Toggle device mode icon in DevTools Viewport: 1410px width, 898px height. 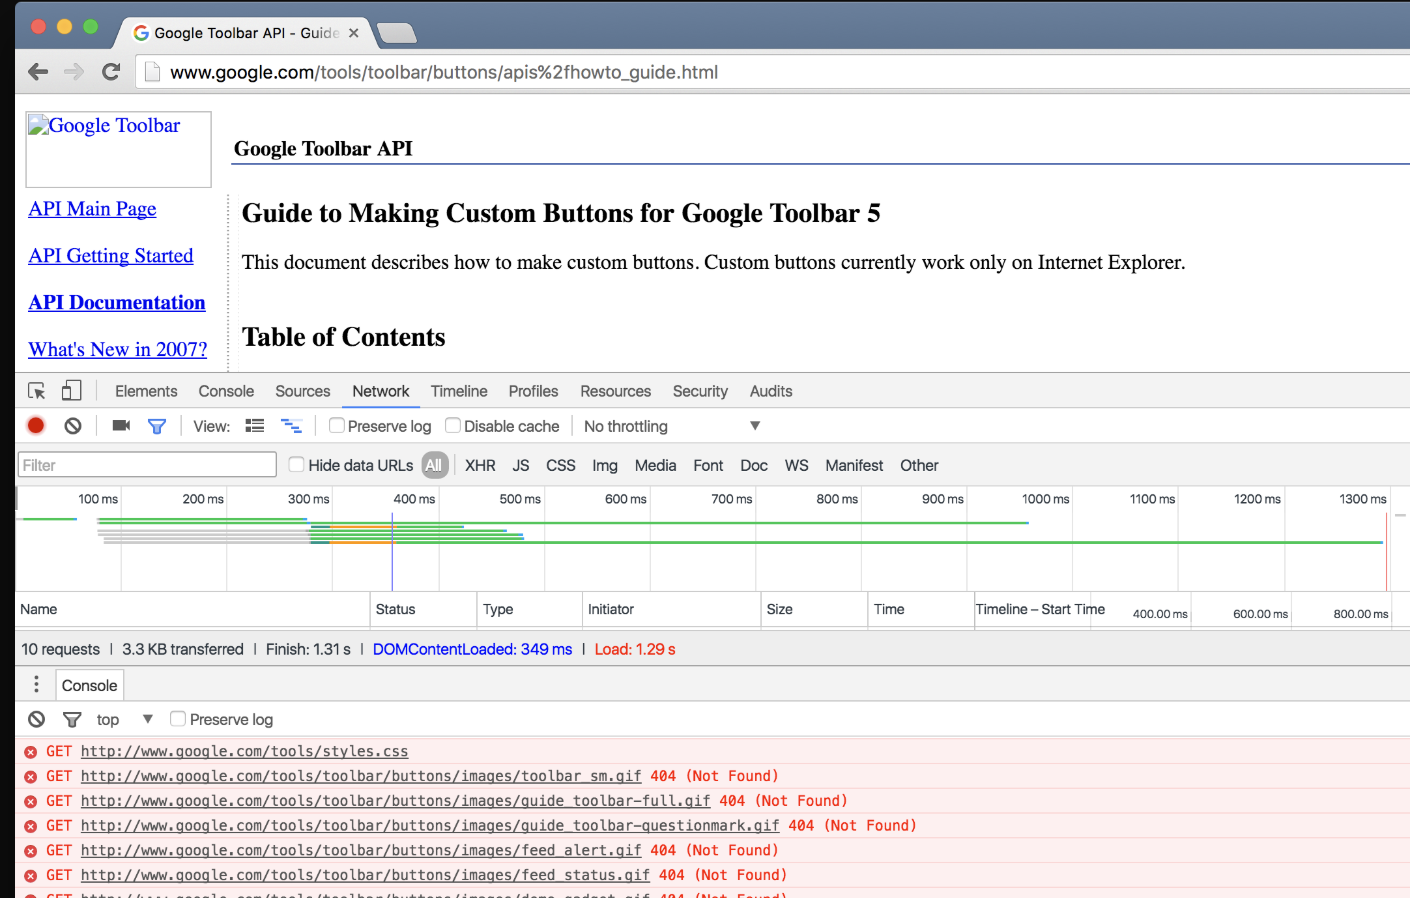click(x=71, y=390)
